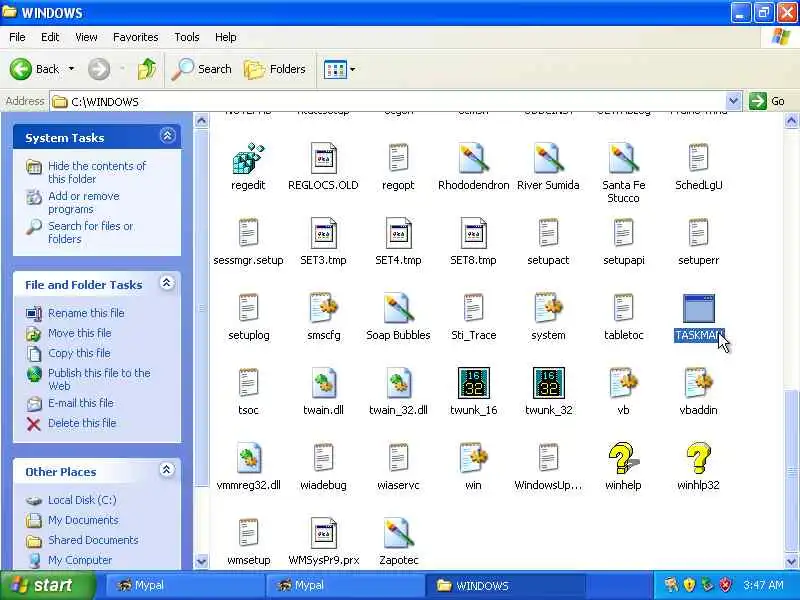Select the winhelp application icon
800x600 pixels.
point(623,458)
